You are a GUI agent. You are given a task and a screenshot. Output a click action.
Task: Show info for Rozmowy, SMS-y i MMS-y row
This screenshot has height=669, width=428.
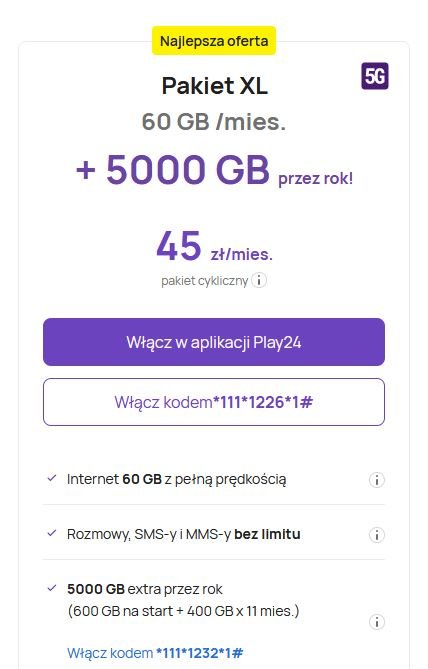[376, 535]
